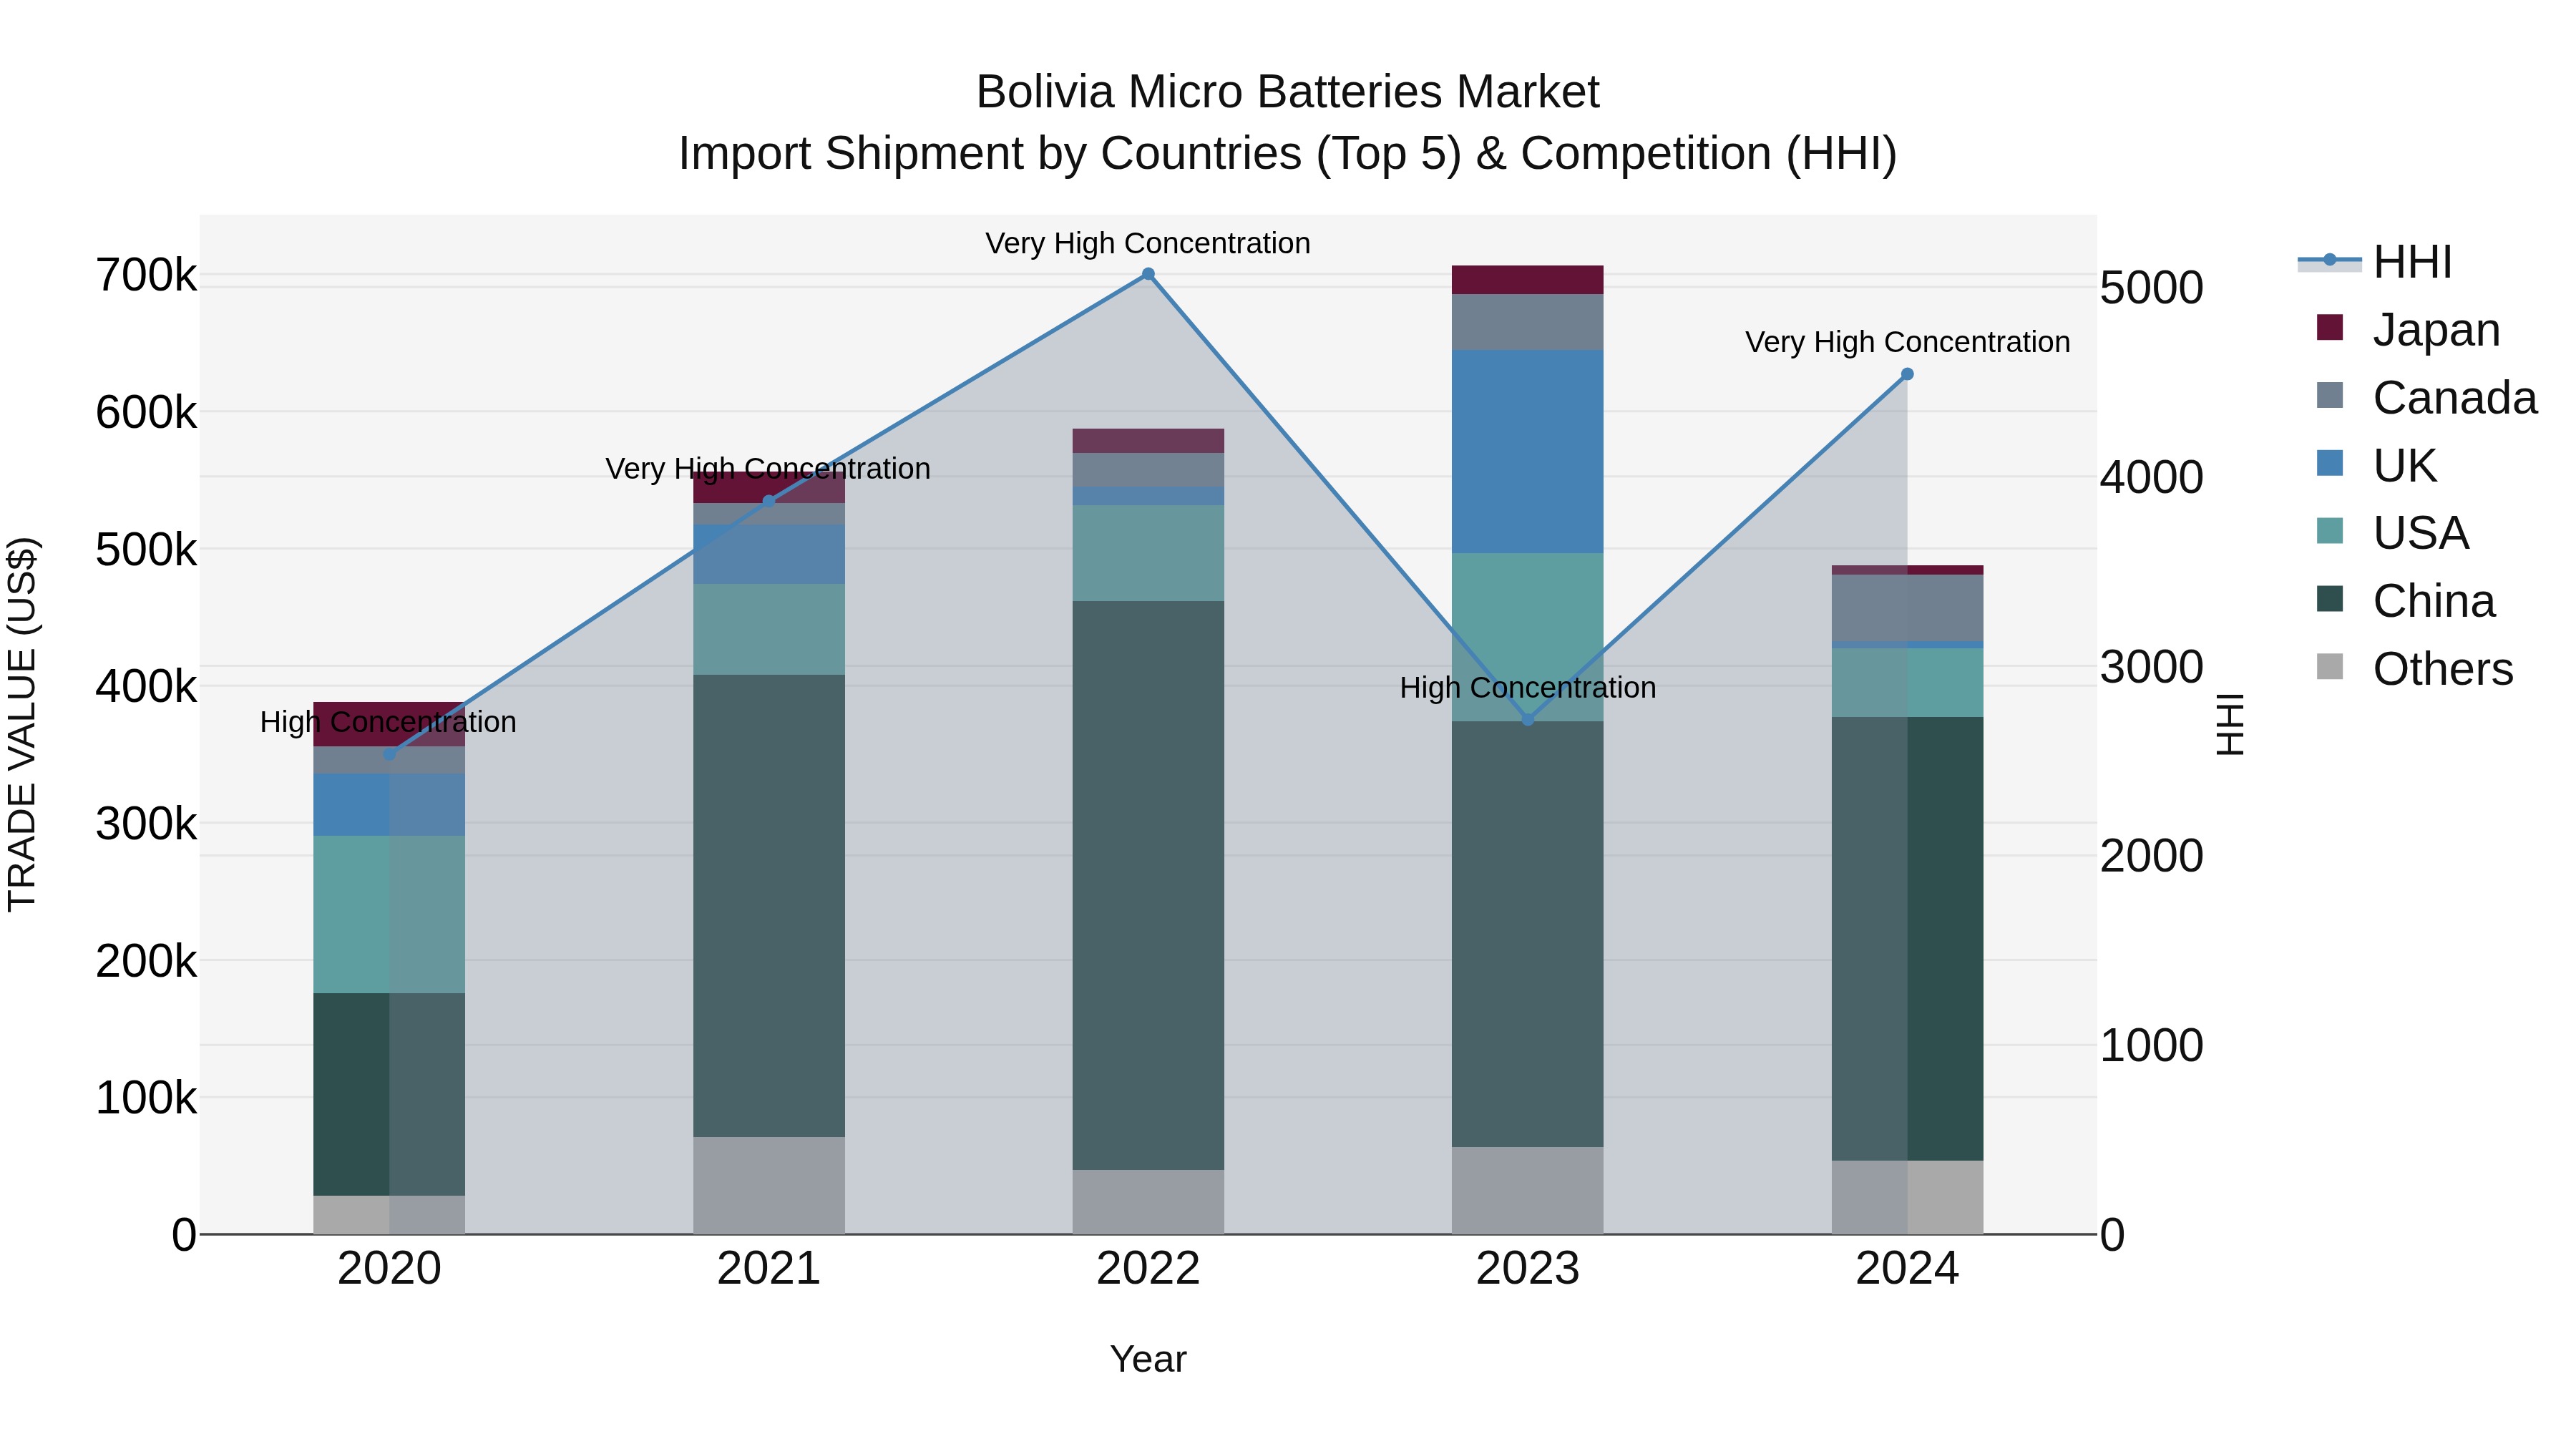This screenshot has width=2576, height=1449.
Task: Click the China segment in 2021 bar
Action: click(769, 906)
